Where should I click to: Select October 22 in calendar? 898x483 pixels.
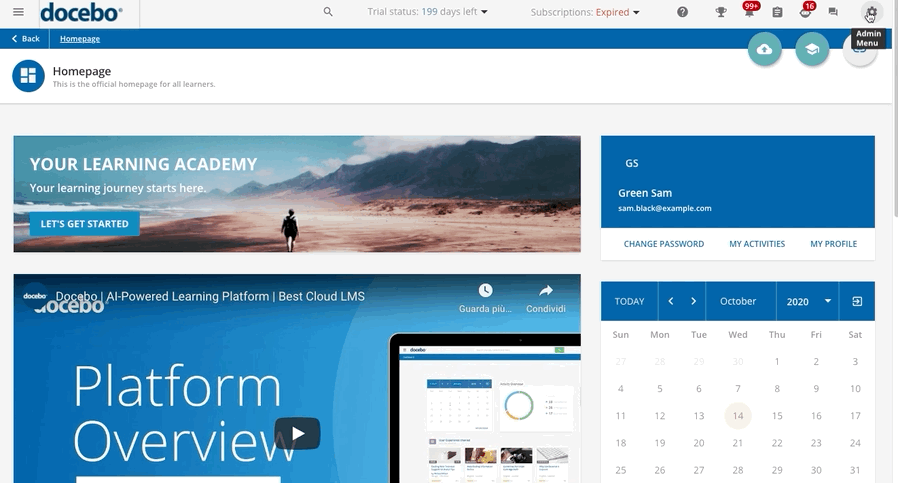(777, 443)
